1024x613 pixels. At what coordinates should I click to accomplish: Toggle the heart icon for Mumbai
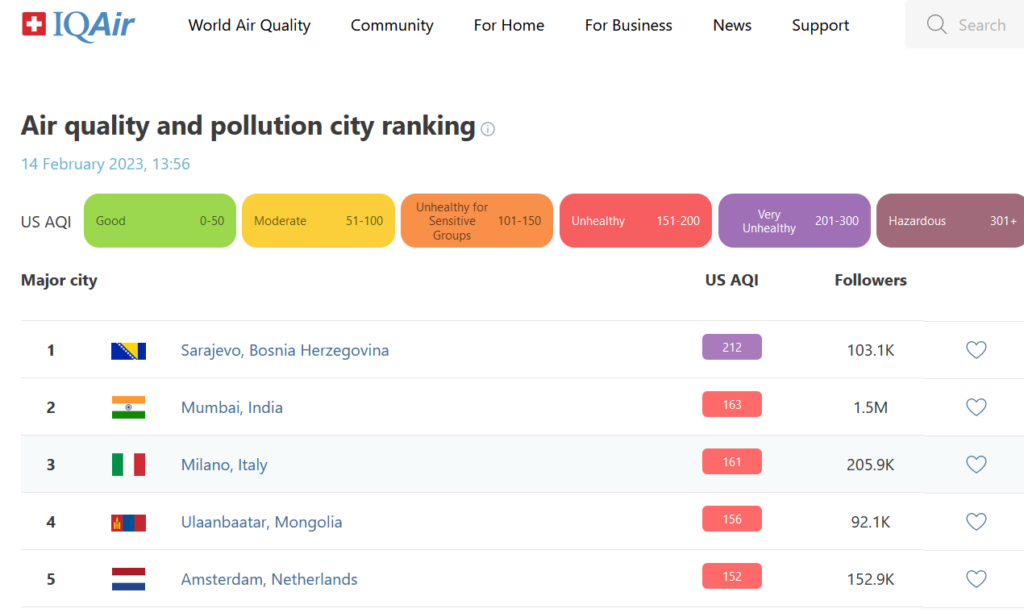click(976, 407)
